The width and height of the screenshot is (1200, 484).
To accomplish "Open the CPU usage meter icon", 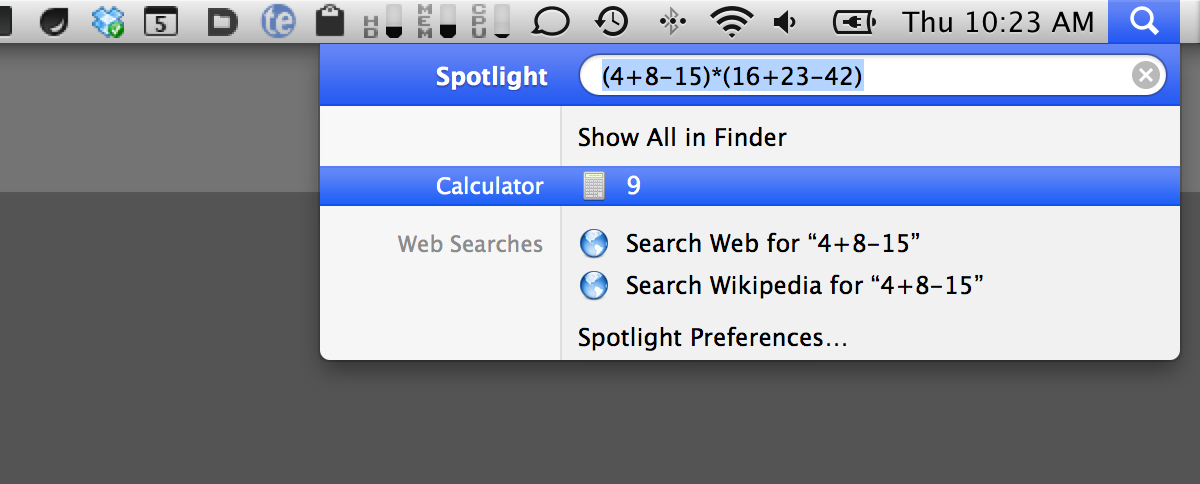I will 490,21.
